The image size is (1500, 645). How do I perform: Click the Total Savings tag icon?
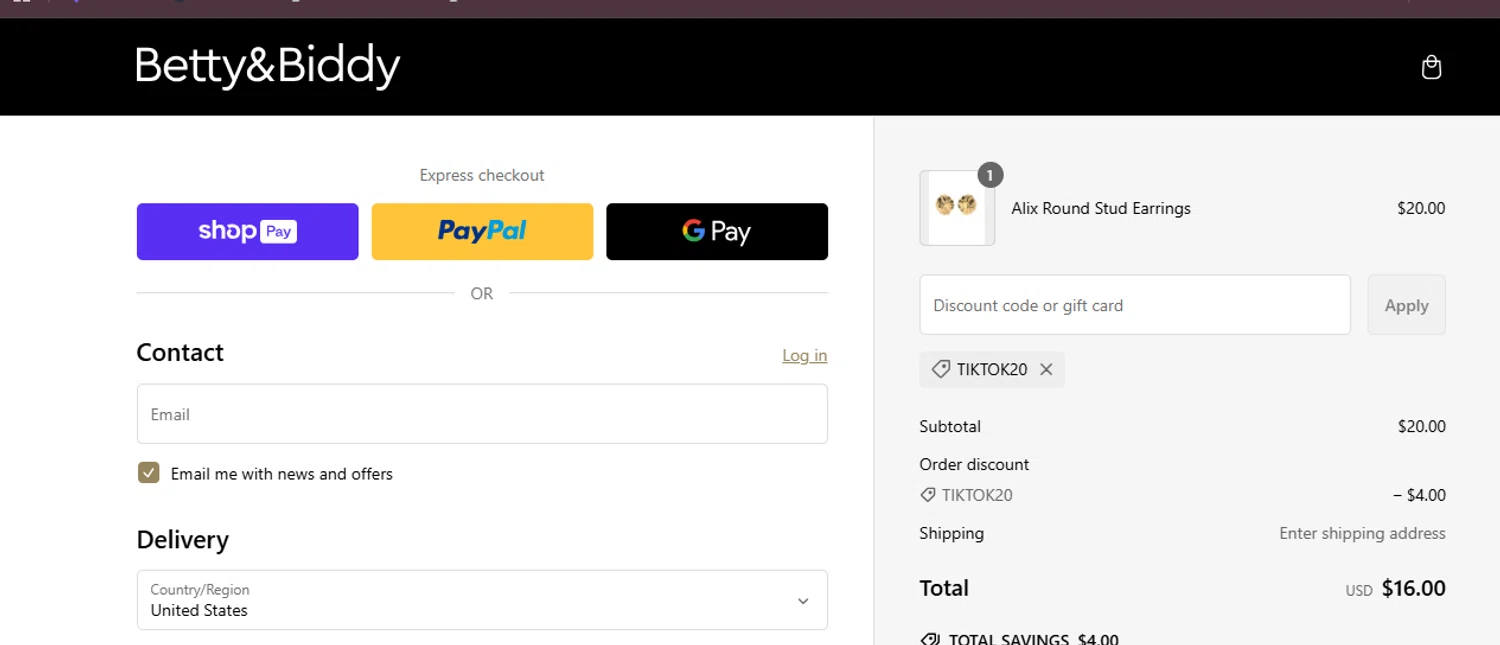[x=930, y=639]
